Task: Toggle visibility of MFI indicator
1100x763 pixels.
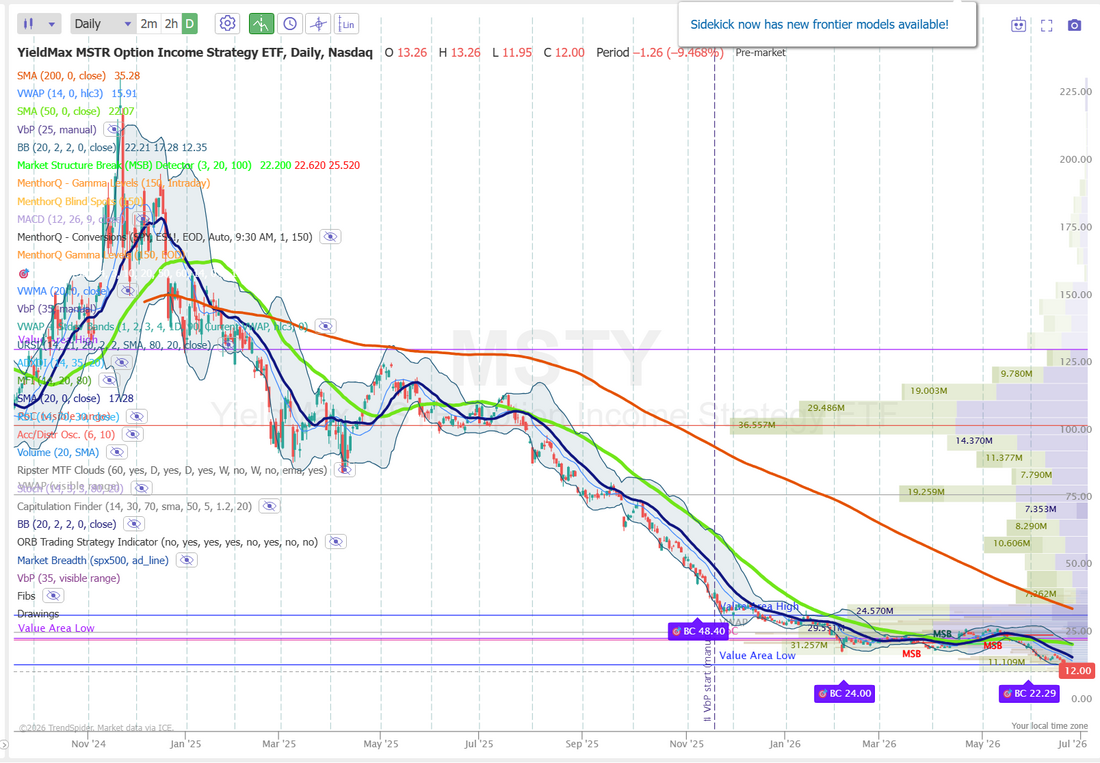Action: pos(108,380)
